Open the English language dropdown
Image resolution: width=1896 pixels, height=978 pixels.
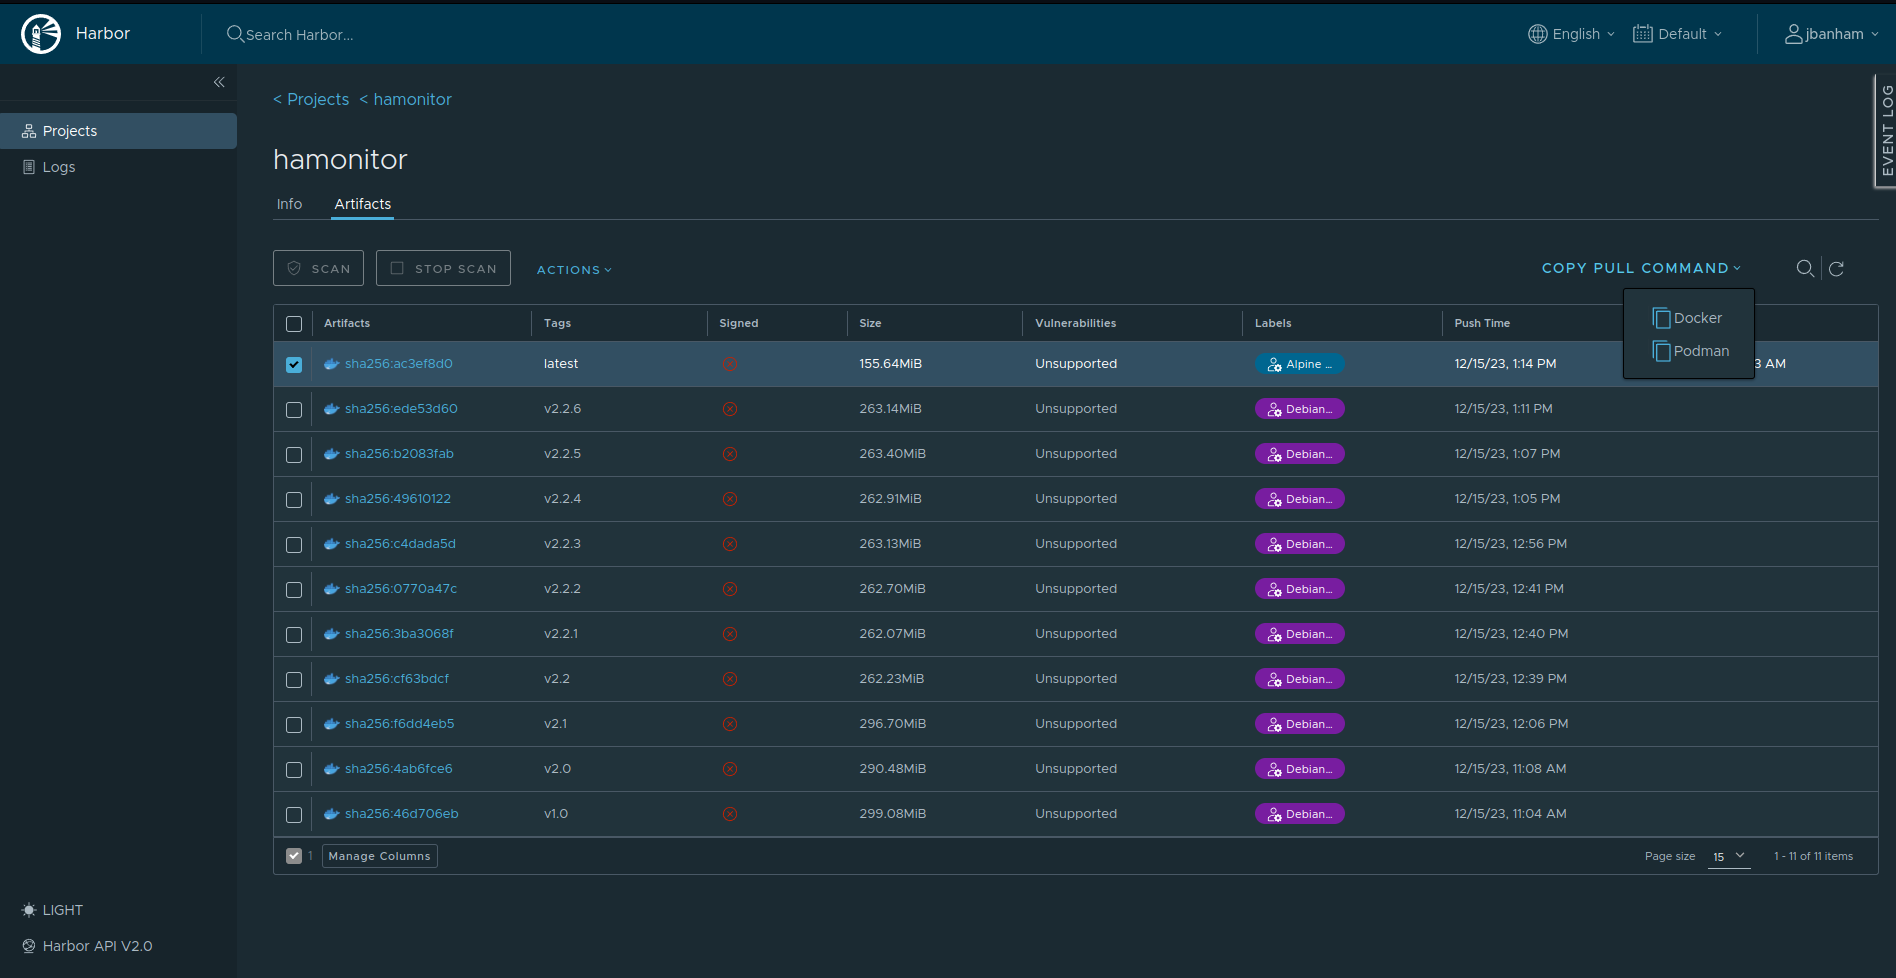tap(1569, 33)
